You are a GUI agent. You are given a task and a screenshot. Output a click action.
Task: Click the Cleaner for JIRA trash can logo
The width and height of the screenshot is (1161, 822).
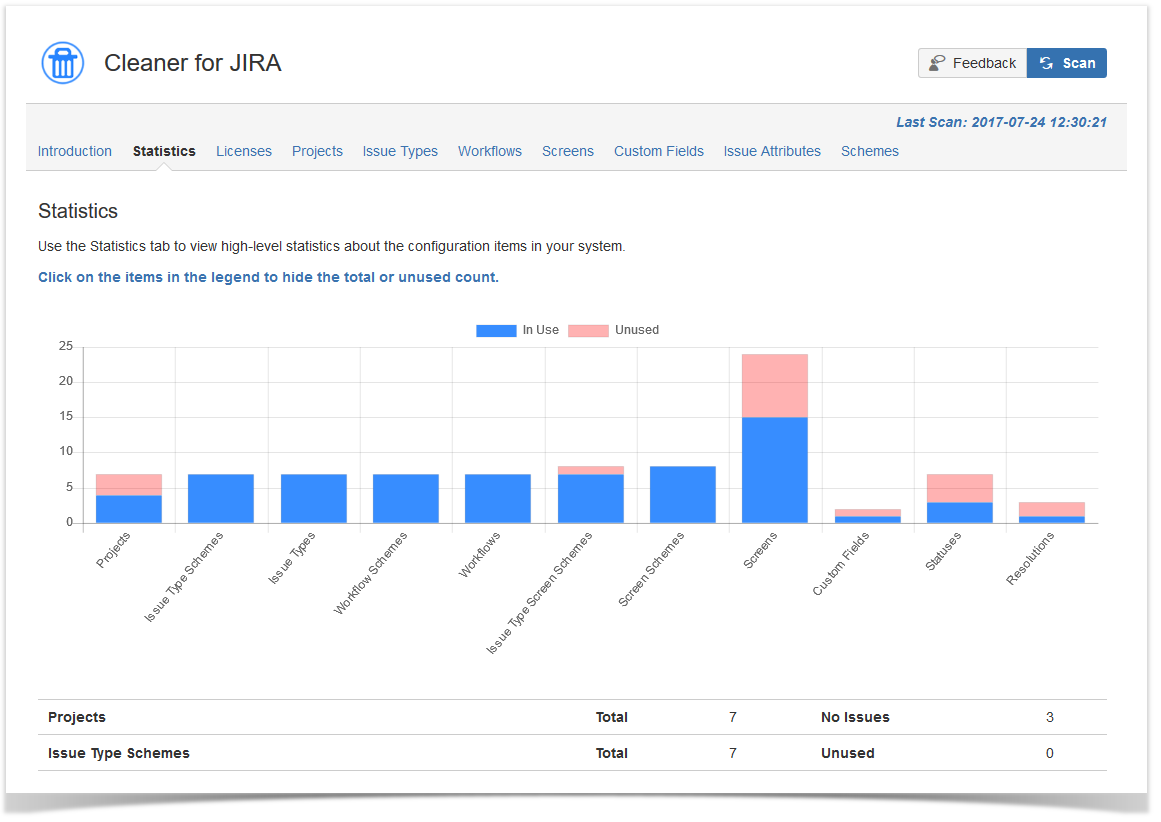point(63,63)
